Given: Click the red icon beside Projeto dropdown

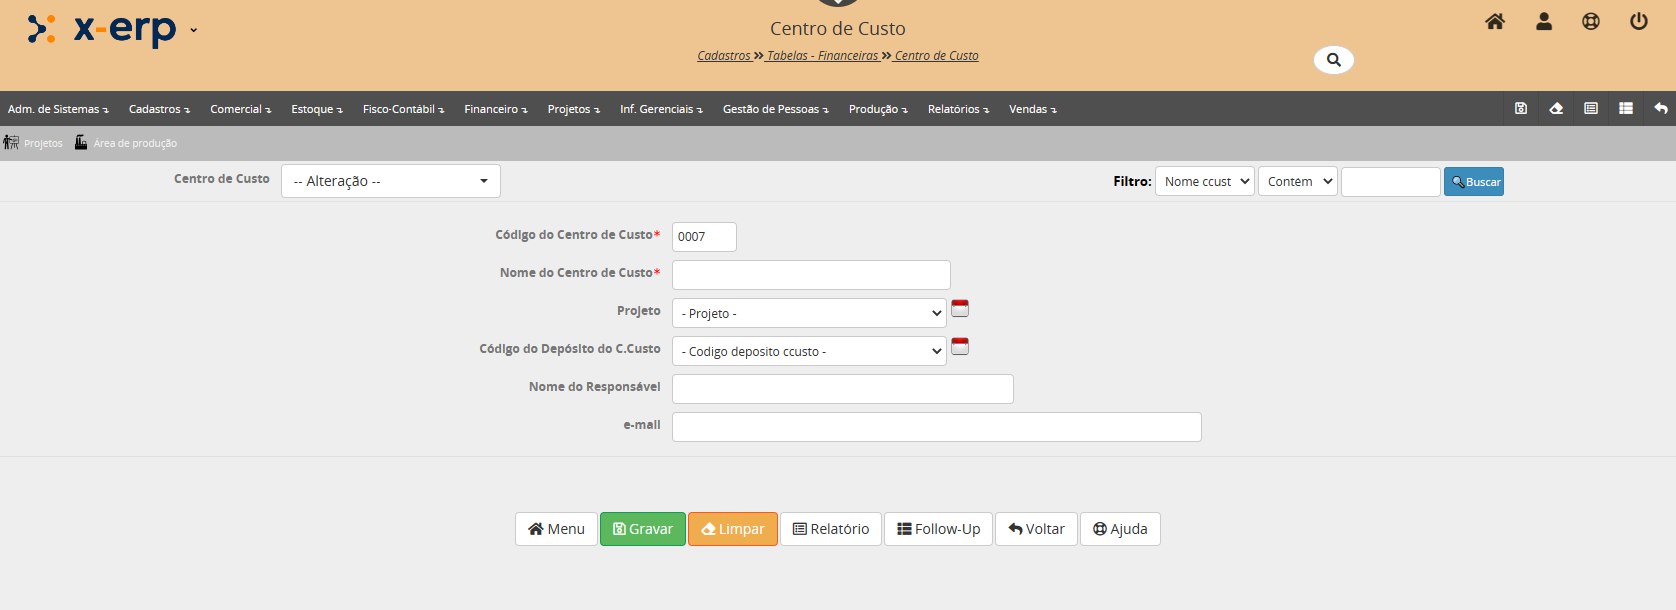Looking at the screenshot, I should point(960,308).
